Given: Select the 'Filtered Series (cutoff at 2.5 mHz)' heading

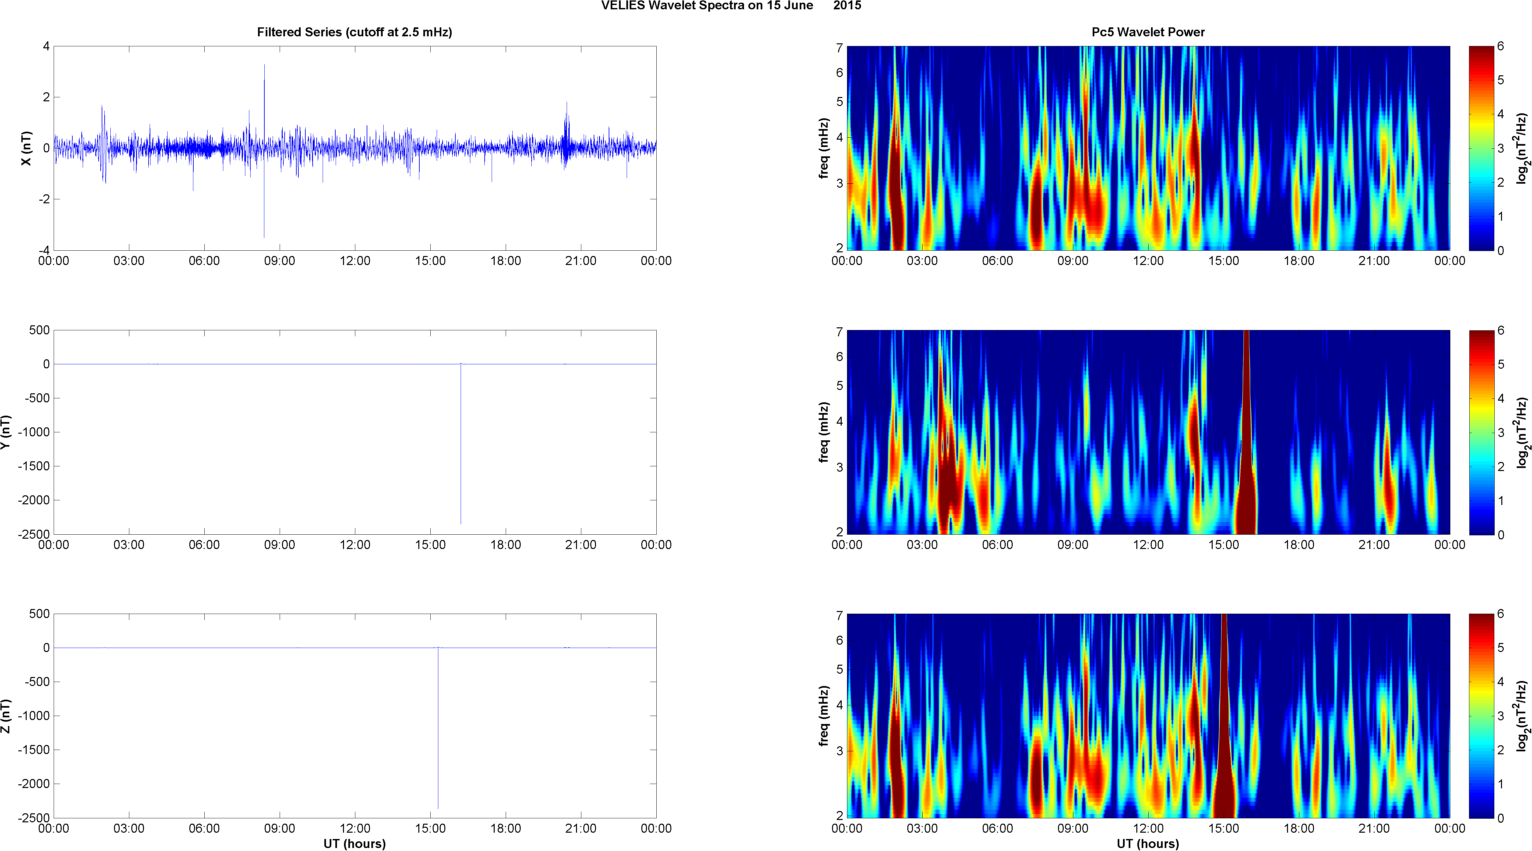Looking at the screenshot, I should tap(355, 32).
